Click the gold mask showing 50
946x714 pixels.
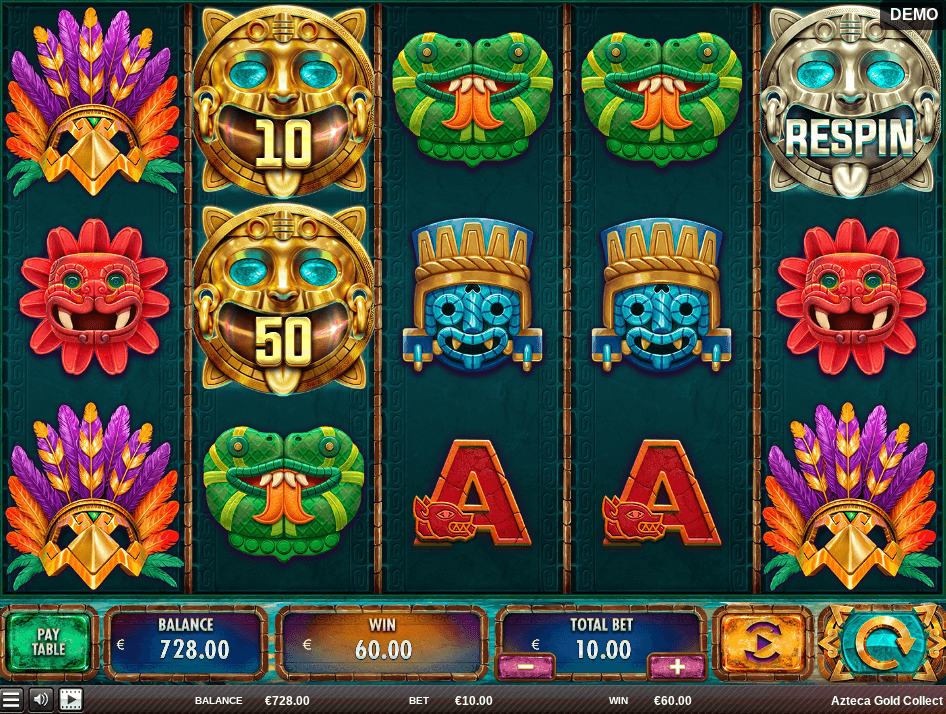282,299
